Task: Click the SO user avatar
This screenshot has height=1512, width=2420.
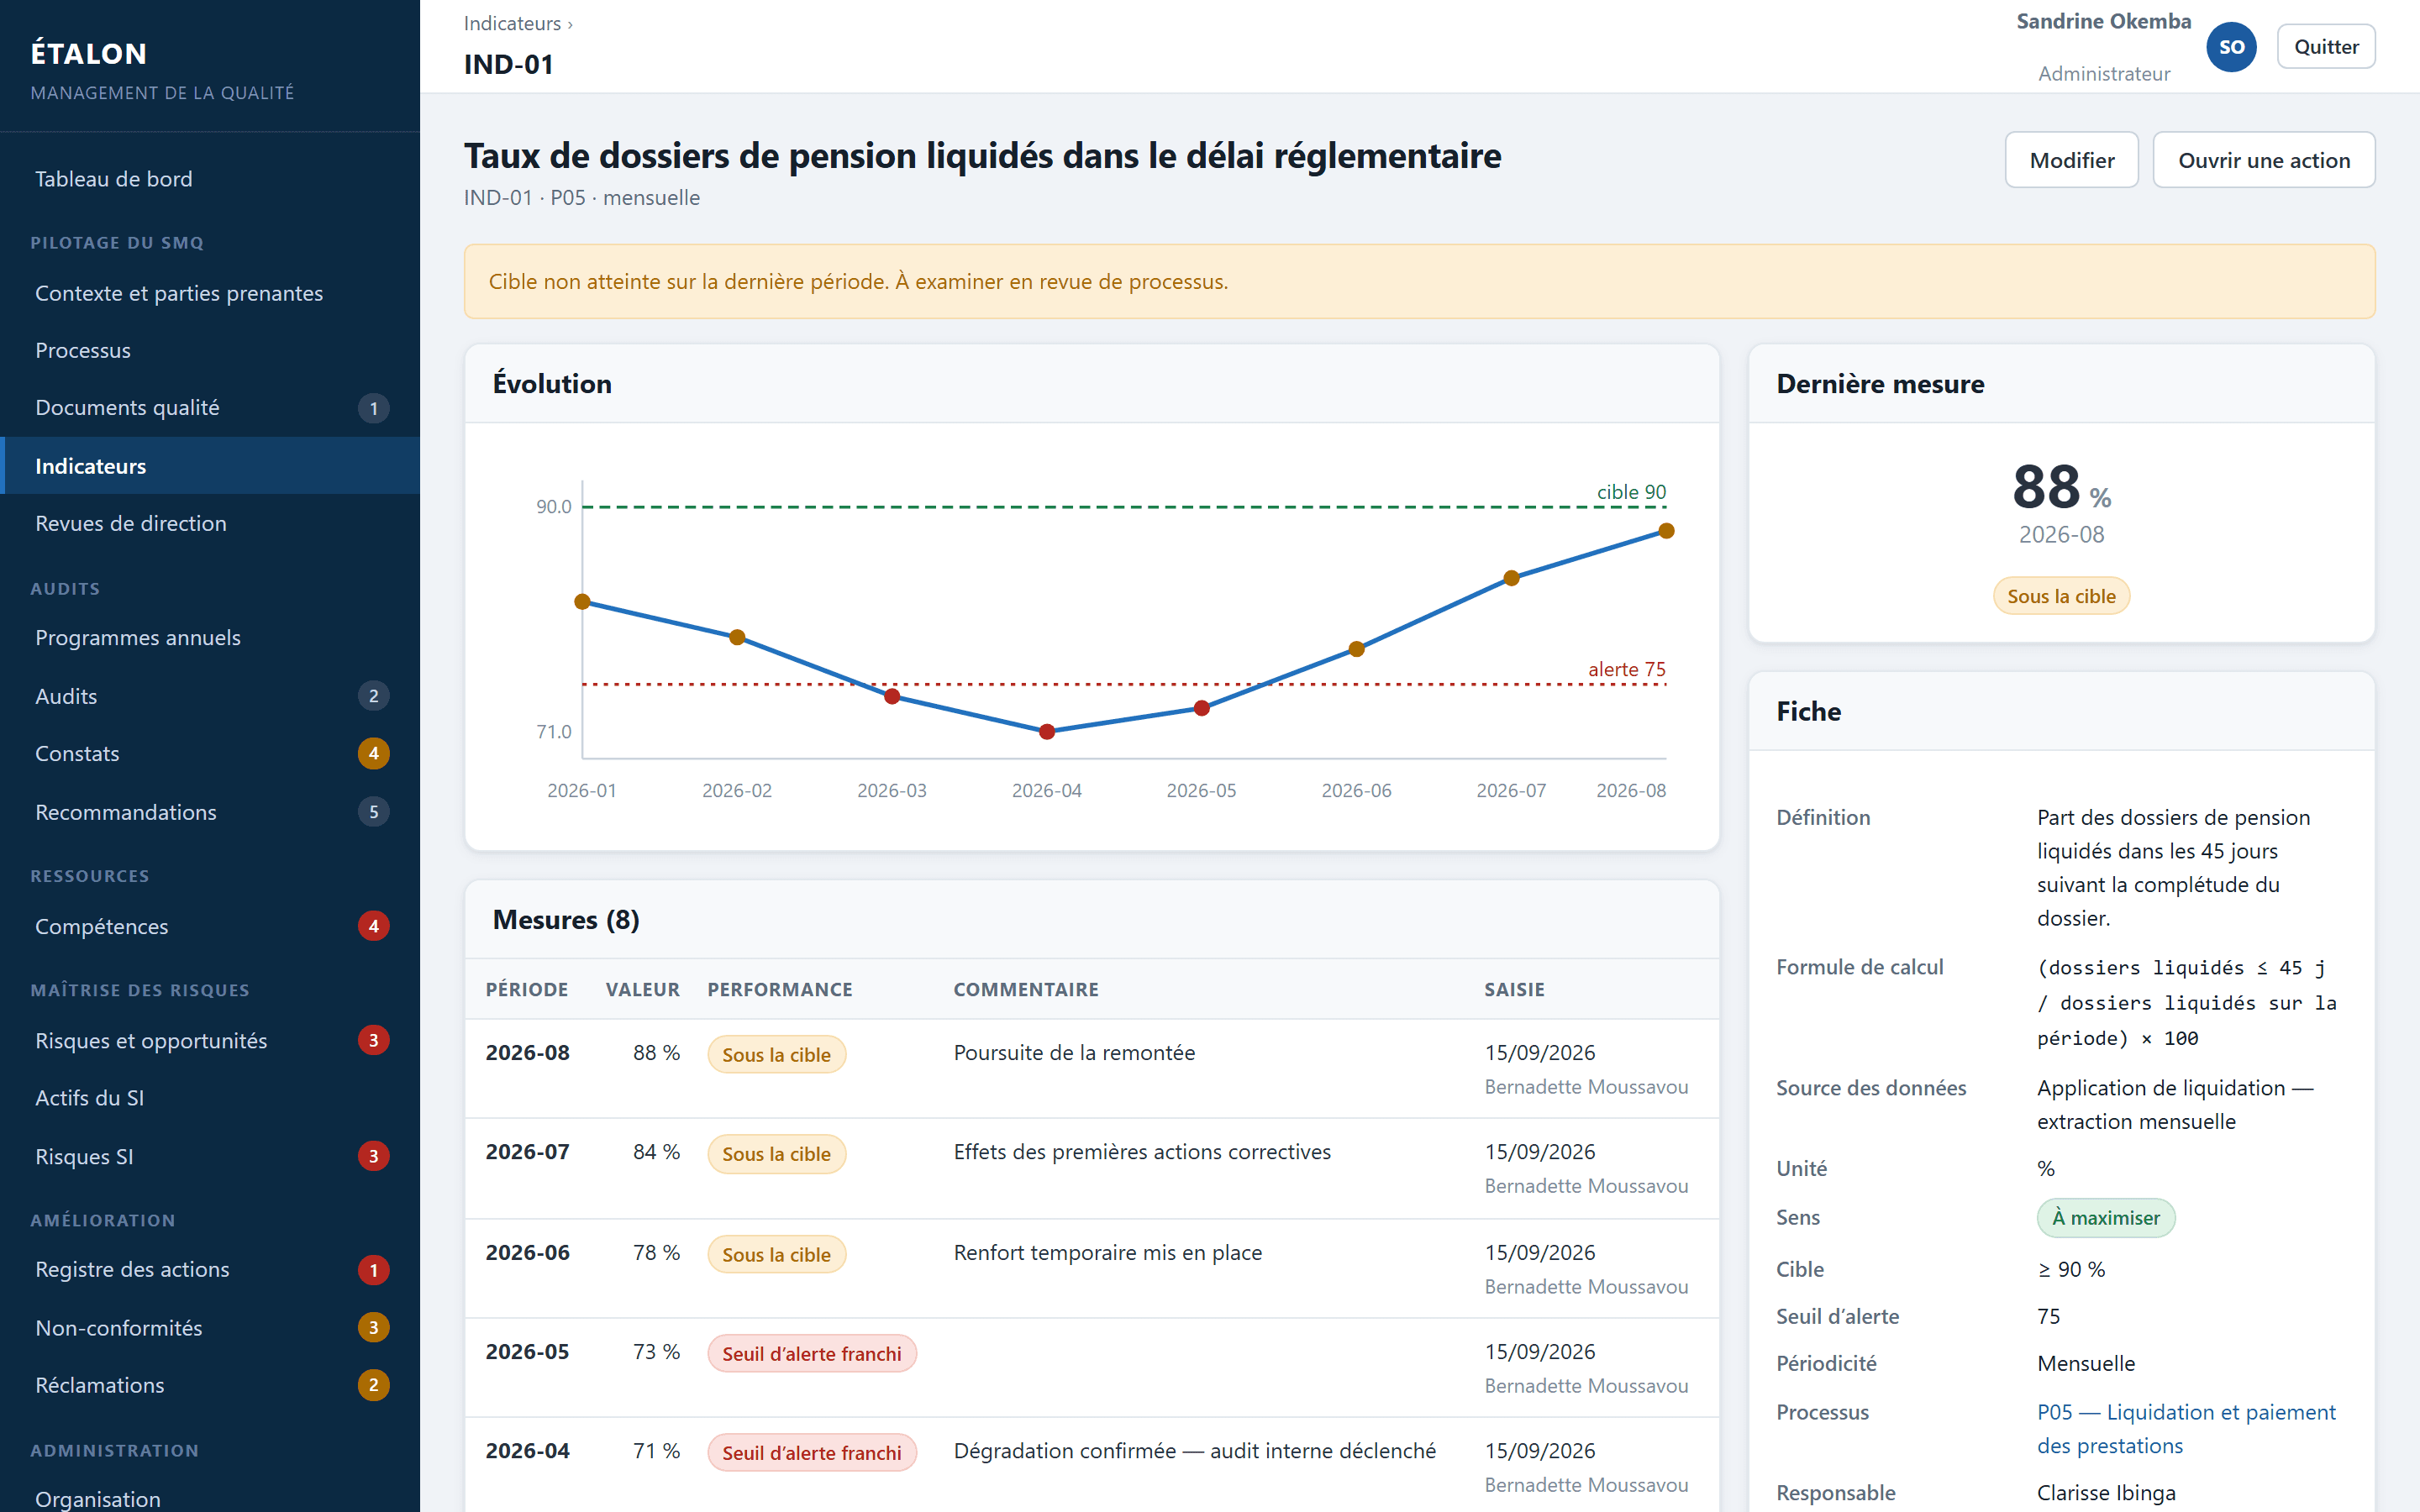Action: click(2231, 47)
